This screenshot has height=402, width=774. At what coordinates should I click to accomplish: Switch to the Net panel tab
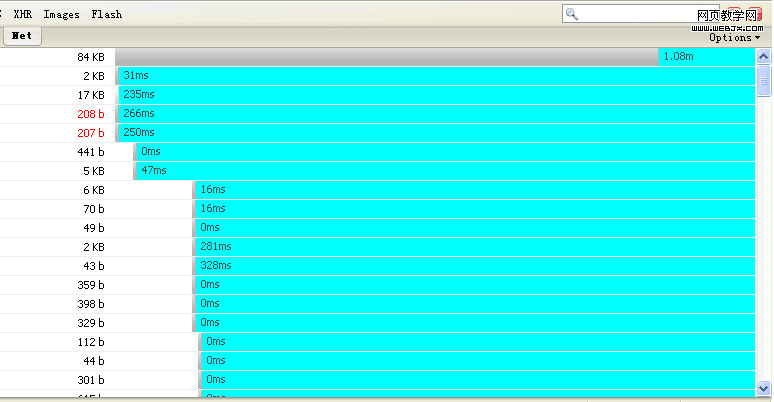coord(22,36)
